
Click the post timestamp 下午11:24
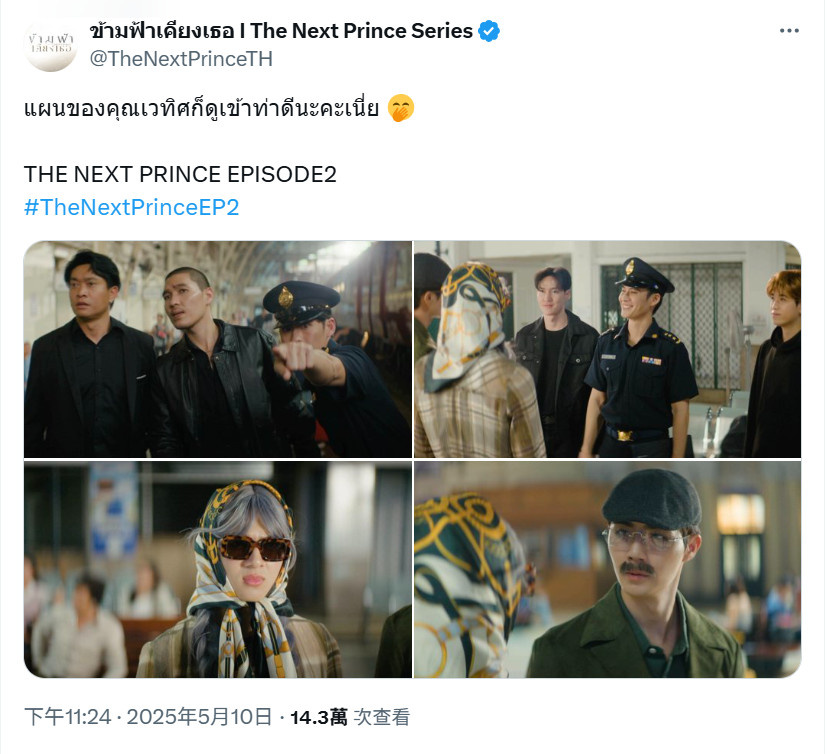pyautogui.click(x=68, y=717)
